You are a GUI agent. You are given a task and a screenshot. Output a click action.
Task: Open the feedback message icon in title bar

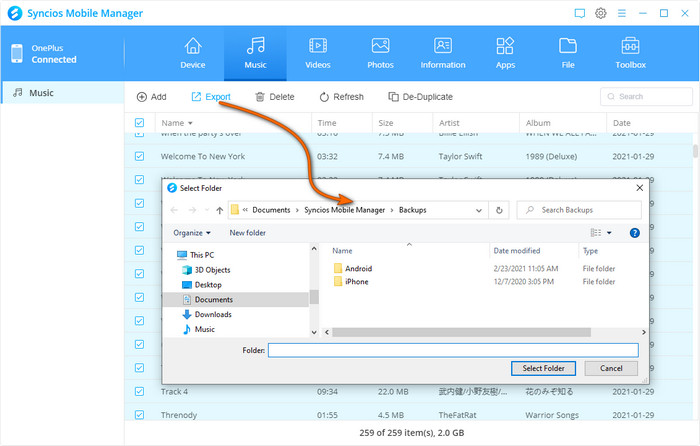pos(579,13)
